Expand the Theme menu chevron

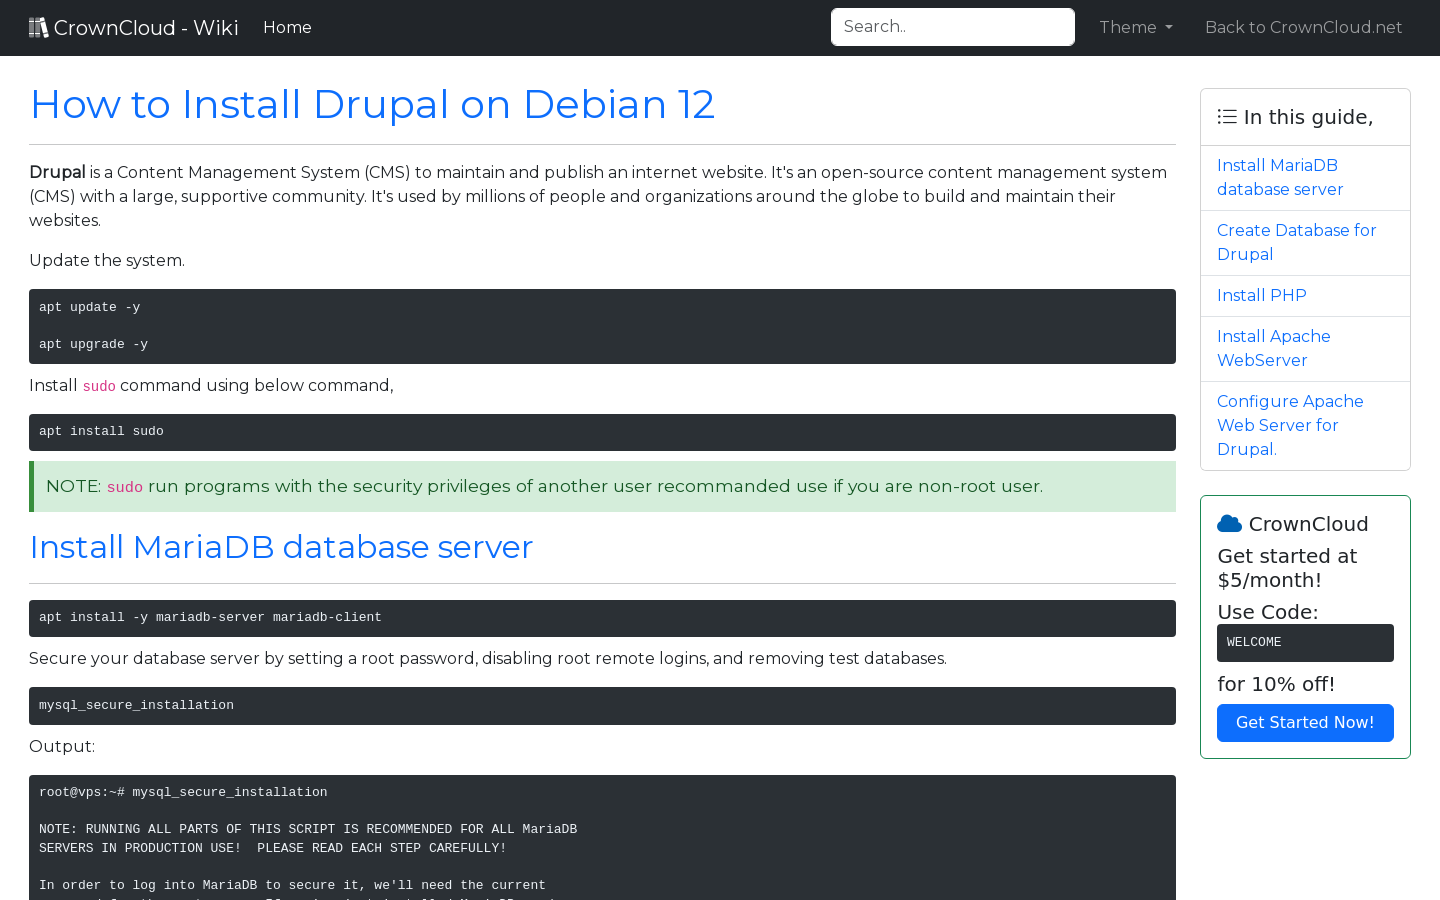(1169, 28)
